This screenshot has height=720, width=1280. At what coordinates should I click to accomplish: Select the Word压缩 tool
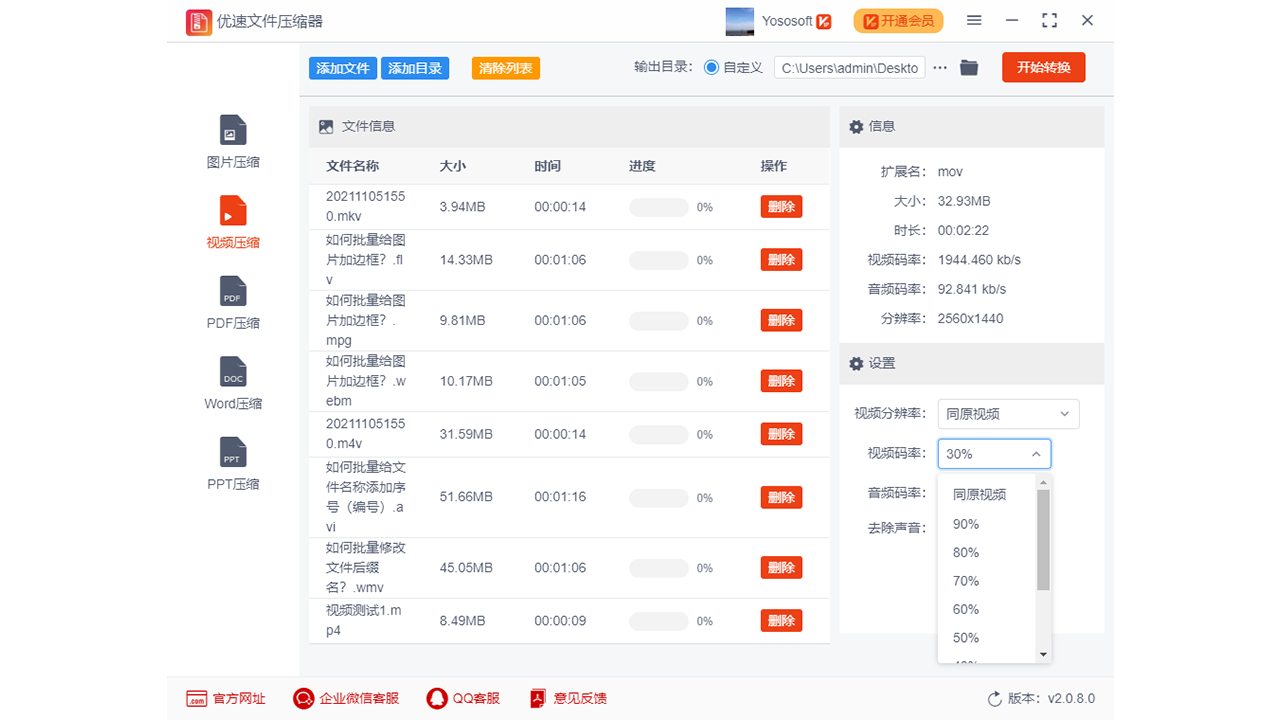point(232,383)
